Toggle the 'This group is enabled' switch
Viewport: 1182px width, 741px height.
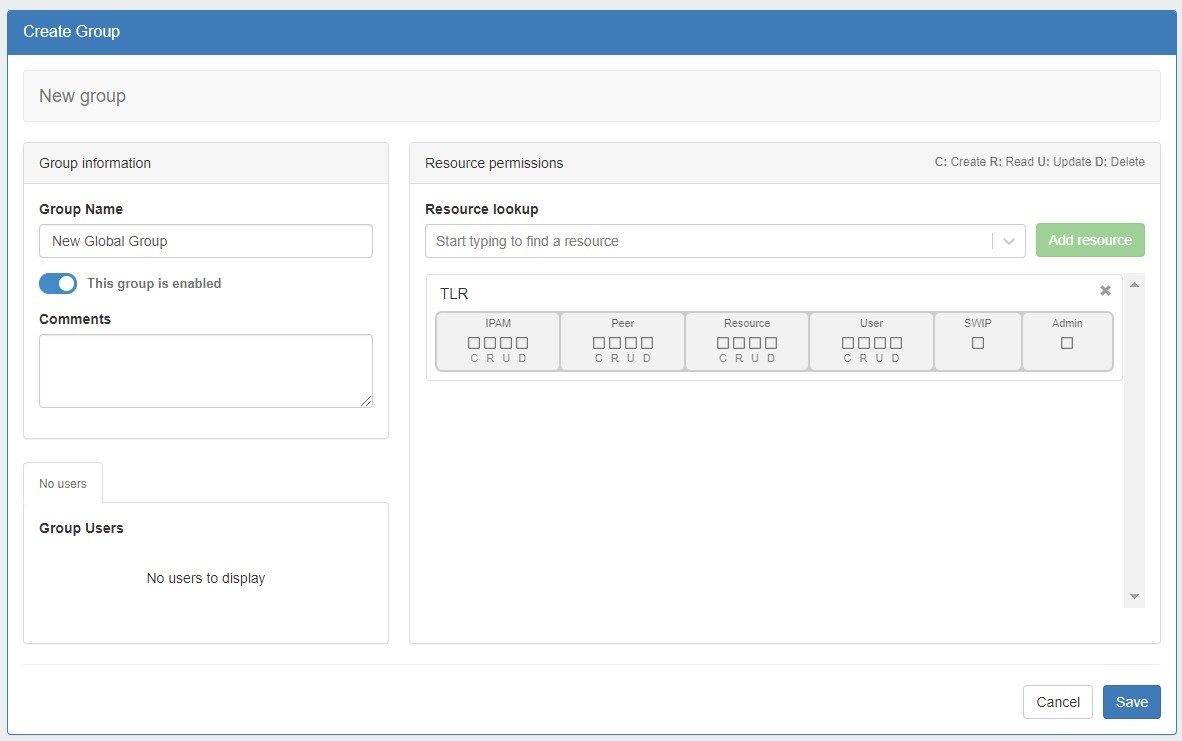58,284
